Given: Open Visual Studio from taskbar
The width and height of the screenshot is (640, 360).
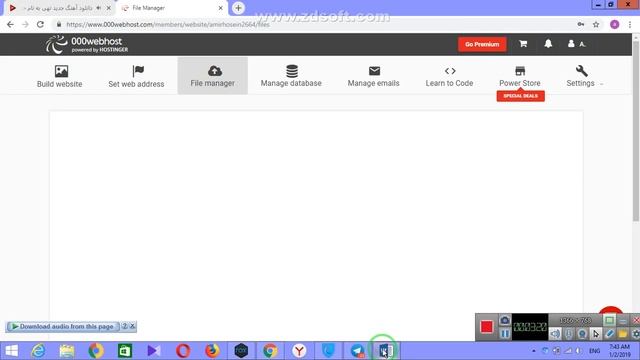Looking at the screenshot, I should coord(154,351).
